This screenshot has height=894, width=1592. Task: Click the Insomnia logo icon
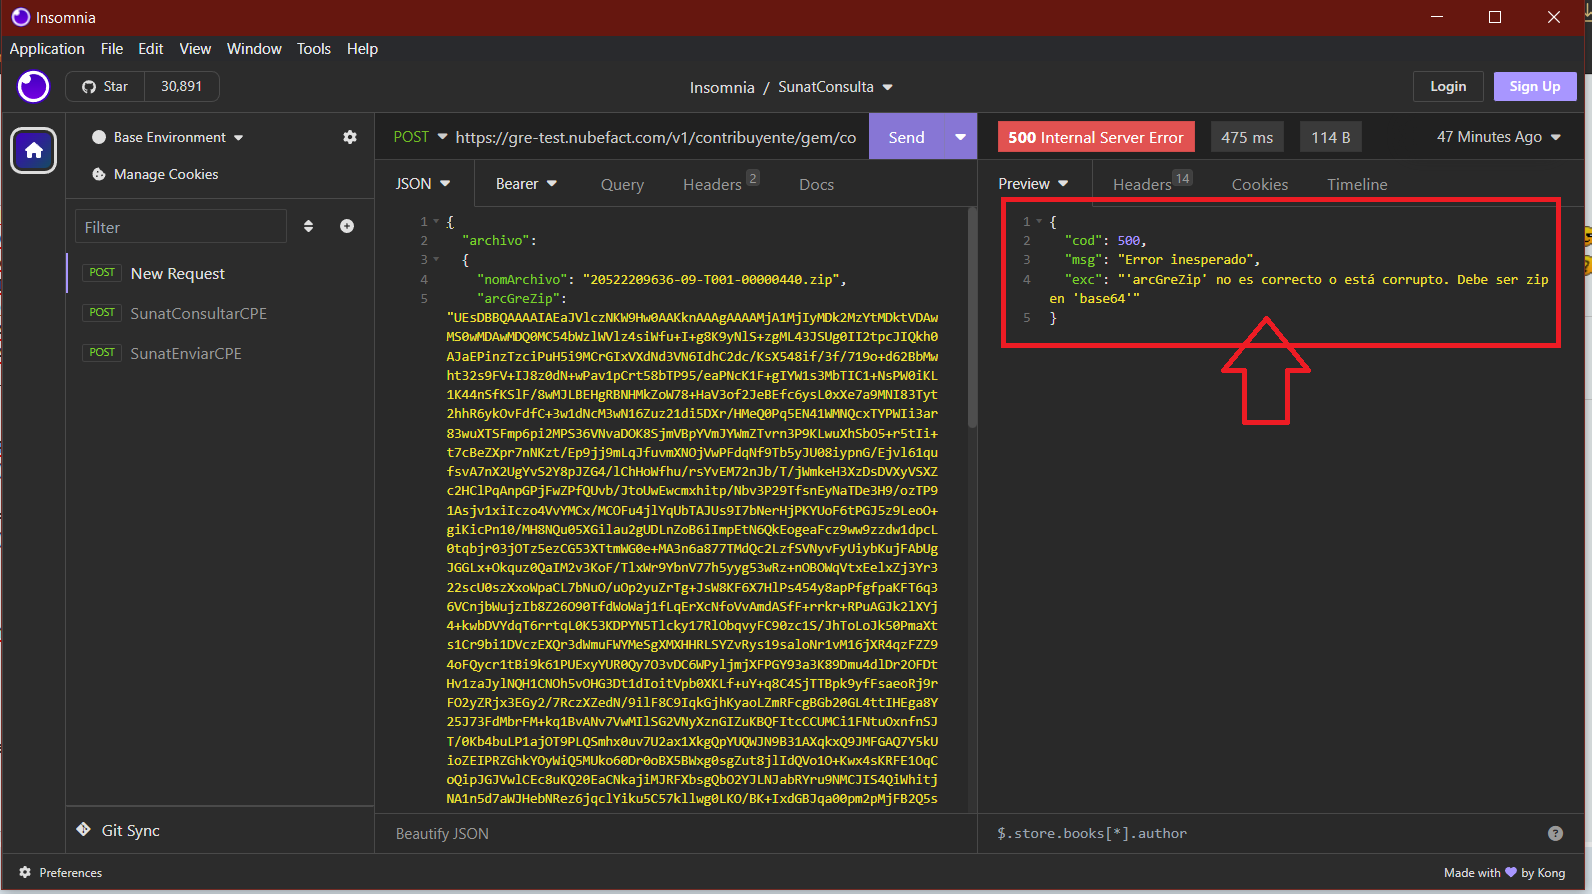[x=33, y=87]
